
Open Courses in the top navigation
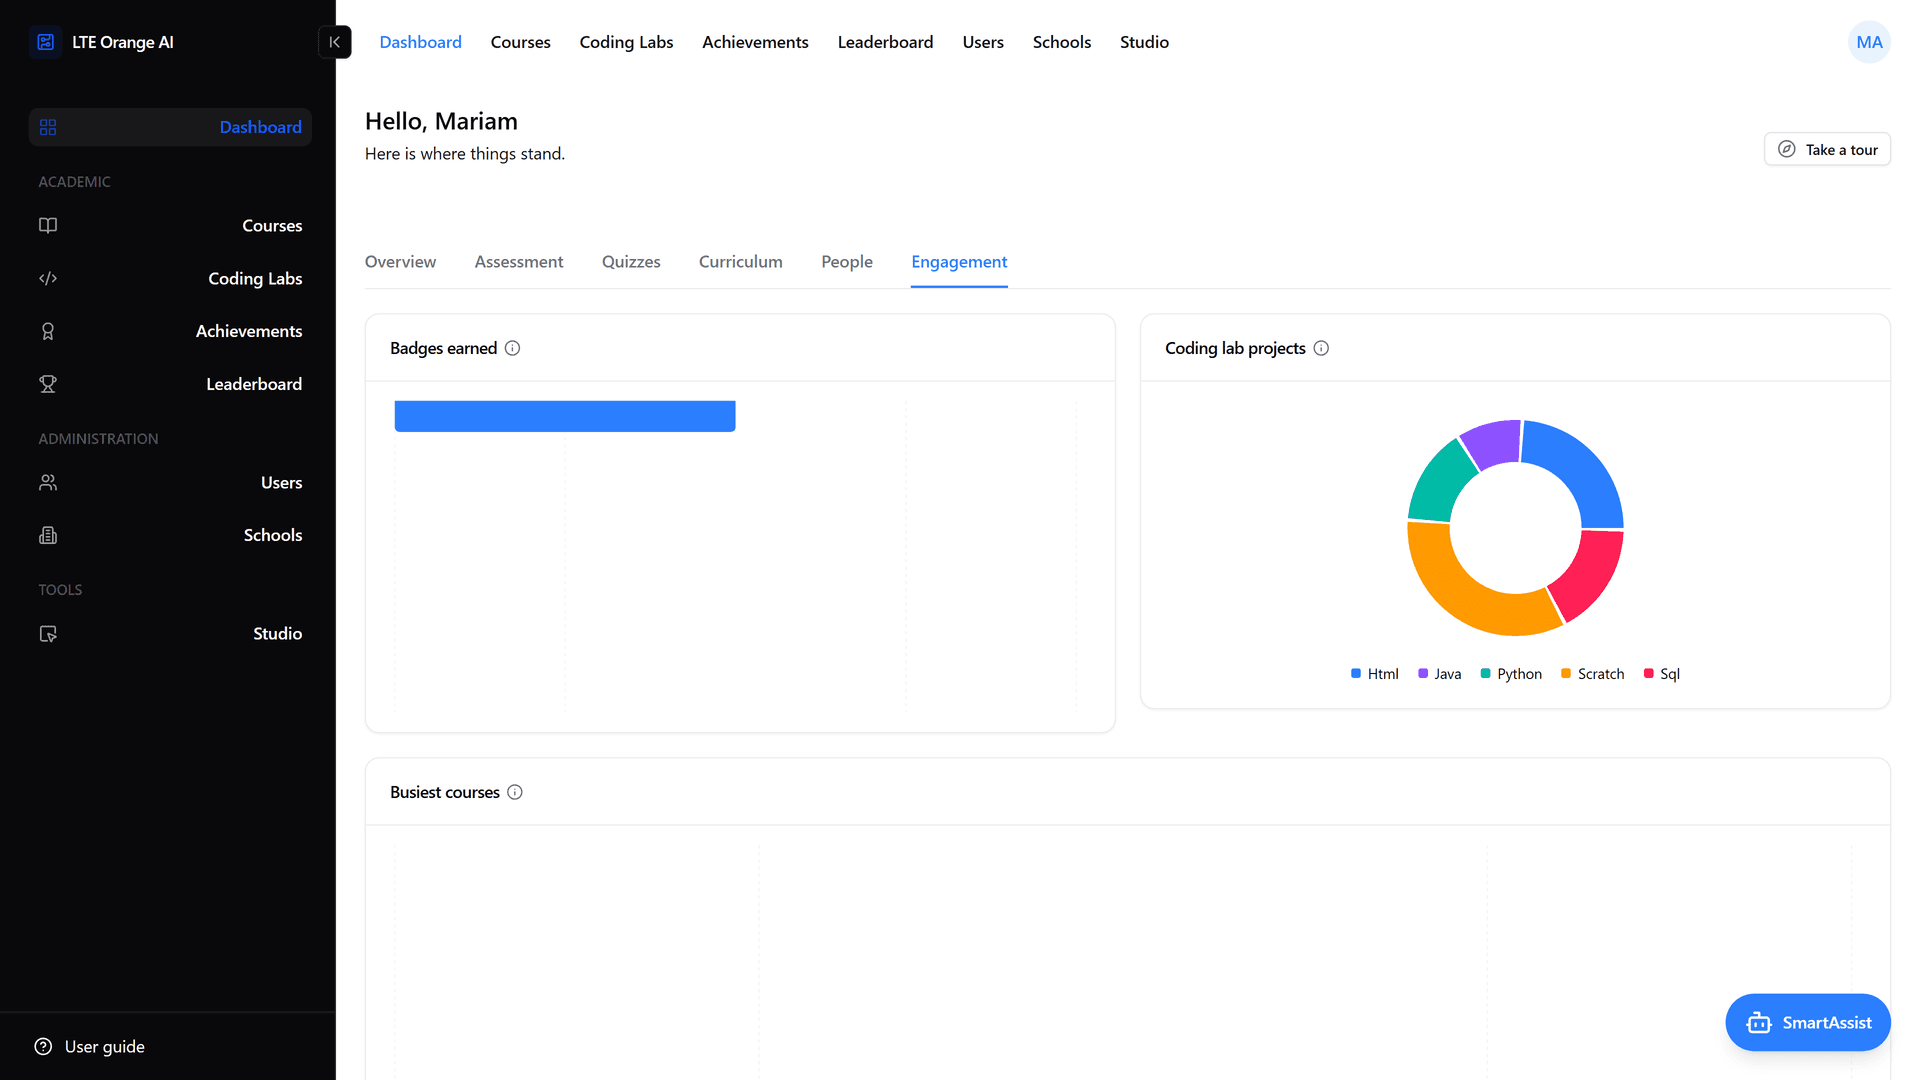tap(520, 42)
